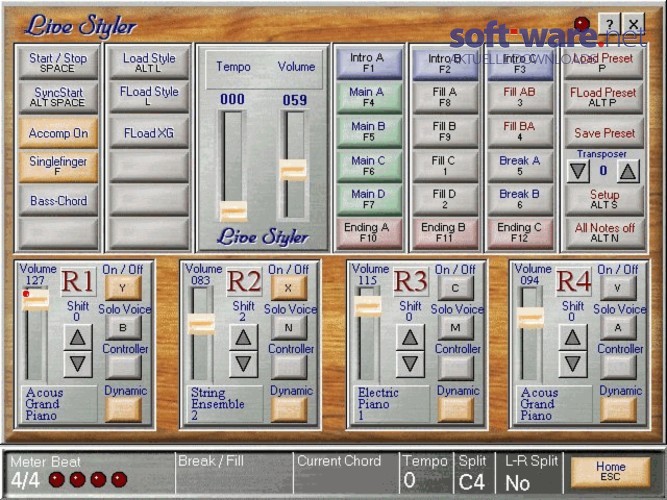The image size is (667, 500).
Task: Select Main B variation
Action: click(368, 131)
